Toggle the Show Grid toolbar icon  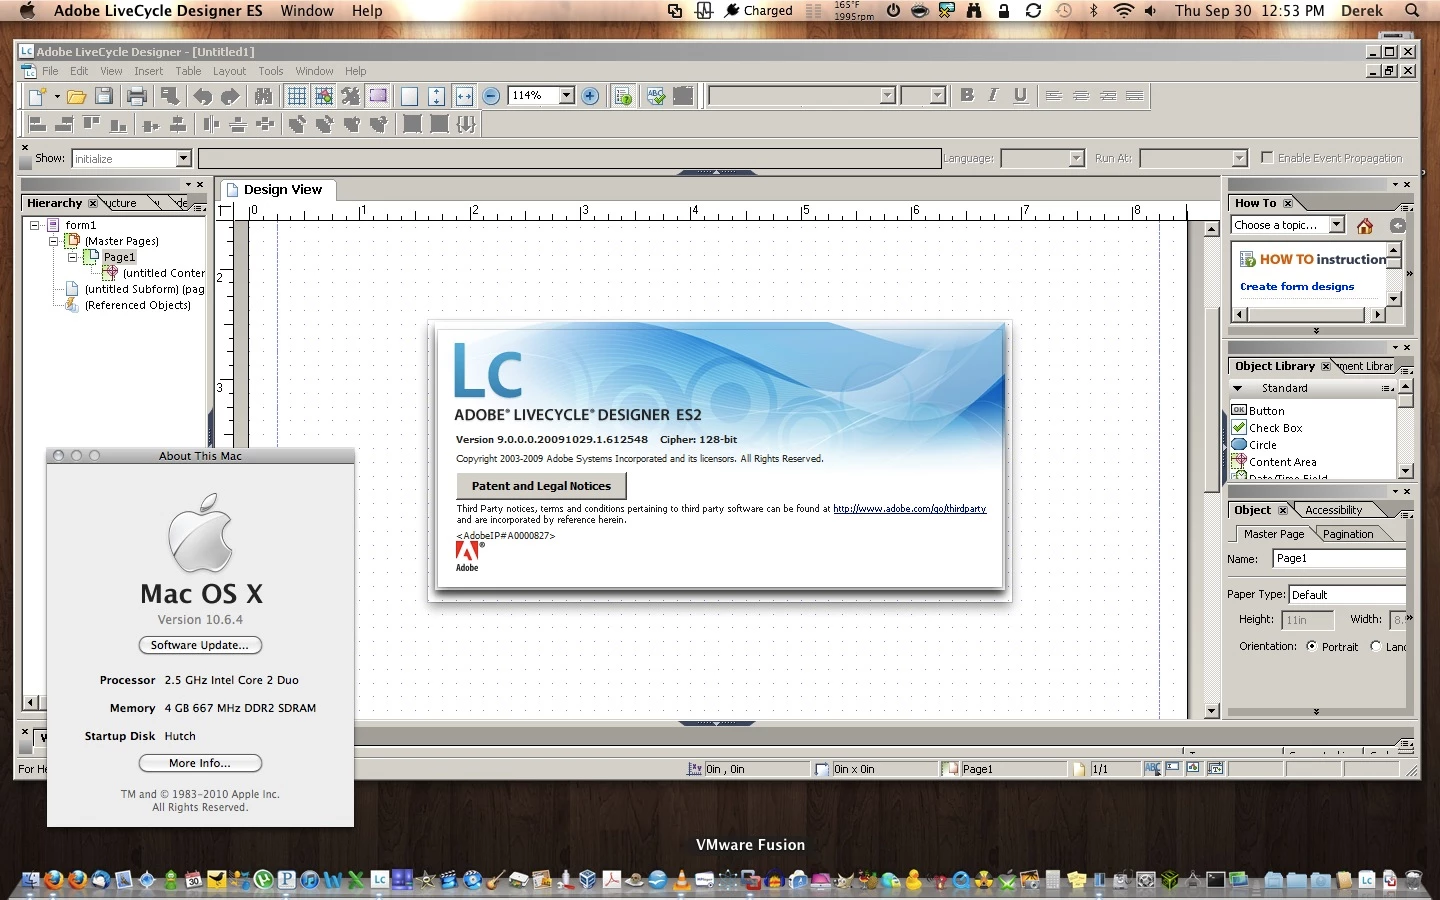297,96
